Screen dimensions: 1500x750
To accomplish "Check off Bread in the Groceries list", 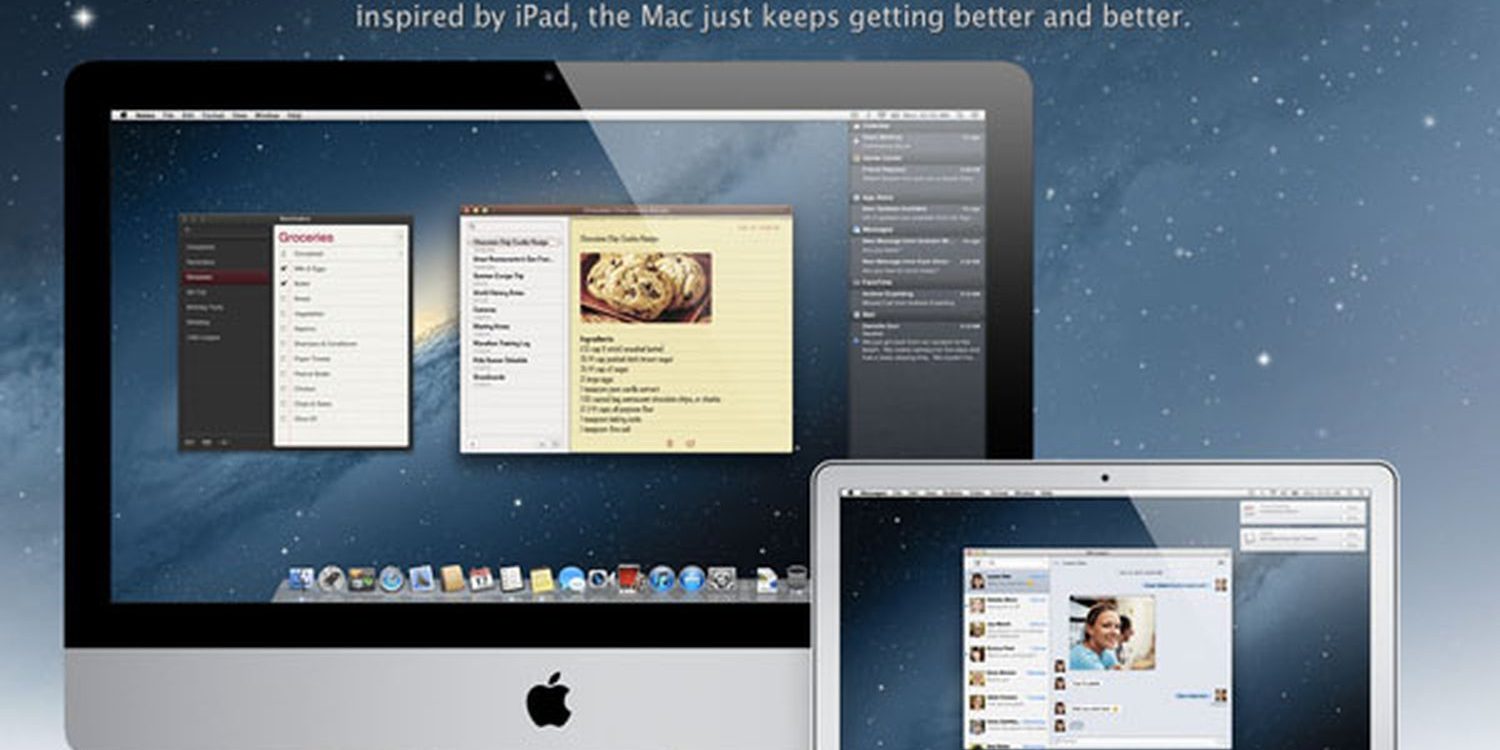I will (x=283, y=299).
